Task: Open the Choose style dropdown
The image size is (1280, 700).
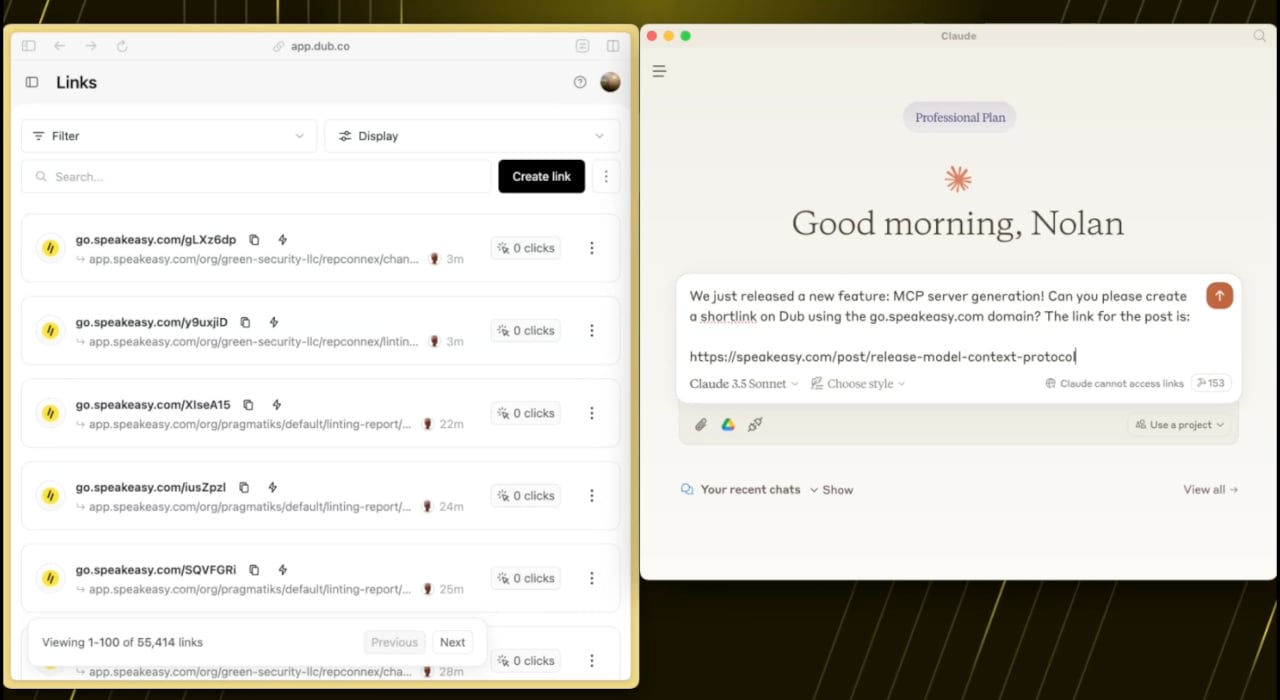Action: click(x=858, y=383)
